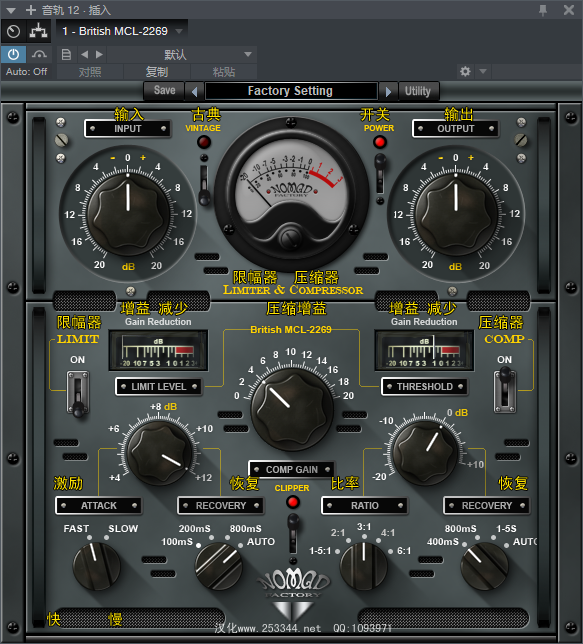Screen dimensions: 583x644
Task: Toggle the LIMIT ON switch
Action: pos(78,394)
